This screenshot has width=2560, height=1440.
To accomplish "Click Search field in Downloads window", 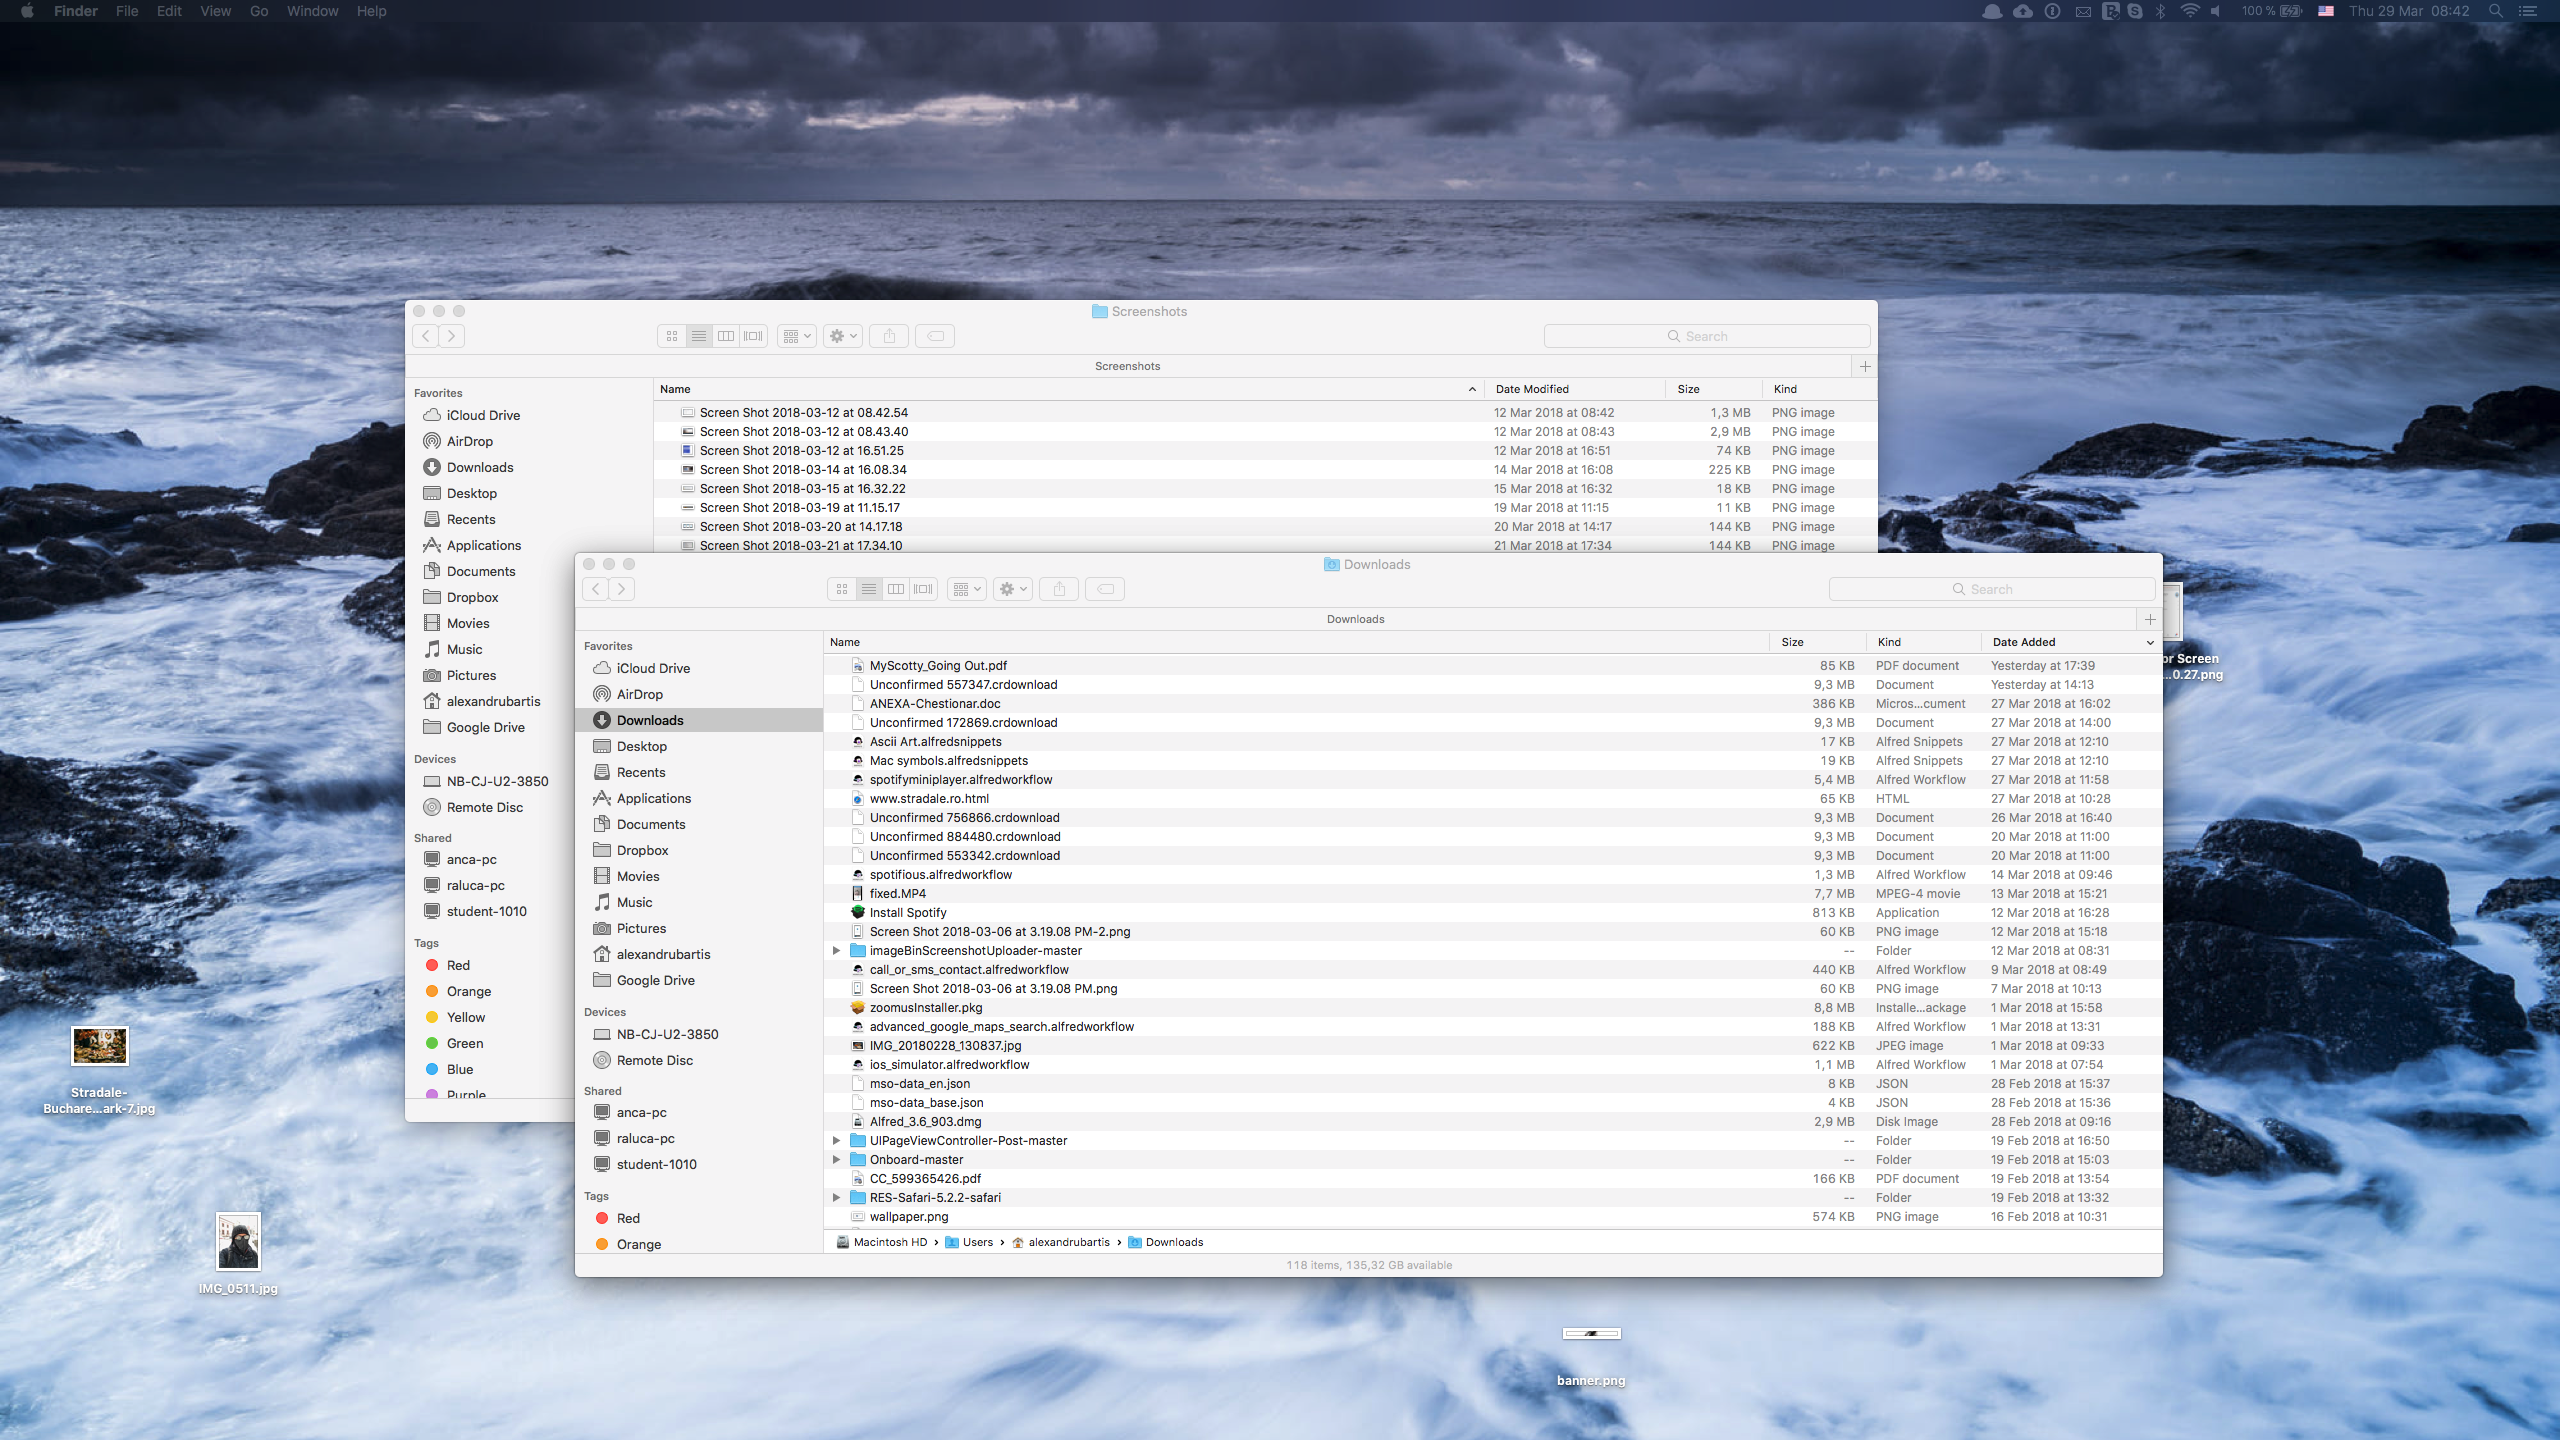I will click(x=1991, y=589).
